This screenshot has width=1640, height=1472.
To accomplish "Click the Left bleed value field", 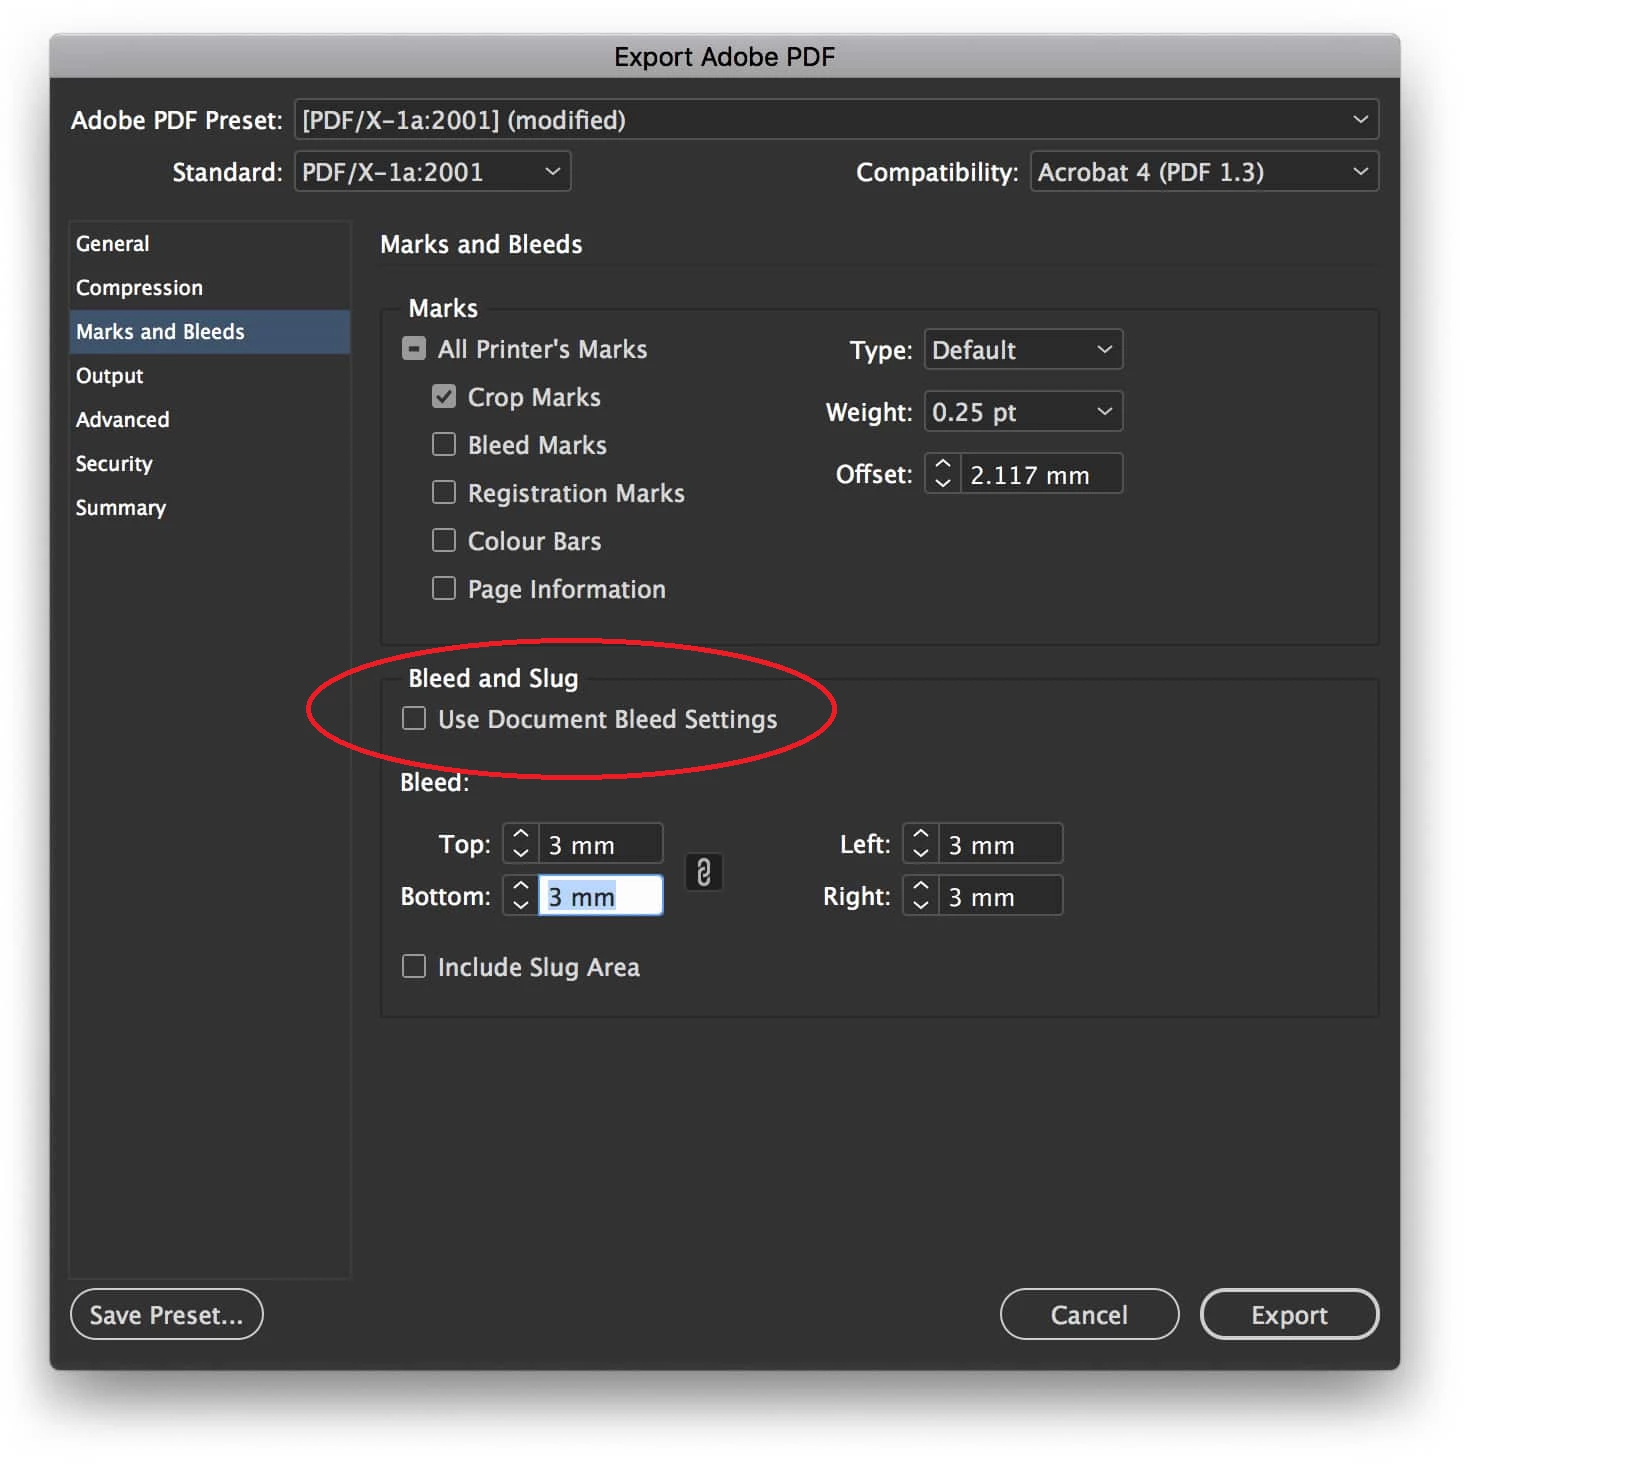I will 1001,844.
